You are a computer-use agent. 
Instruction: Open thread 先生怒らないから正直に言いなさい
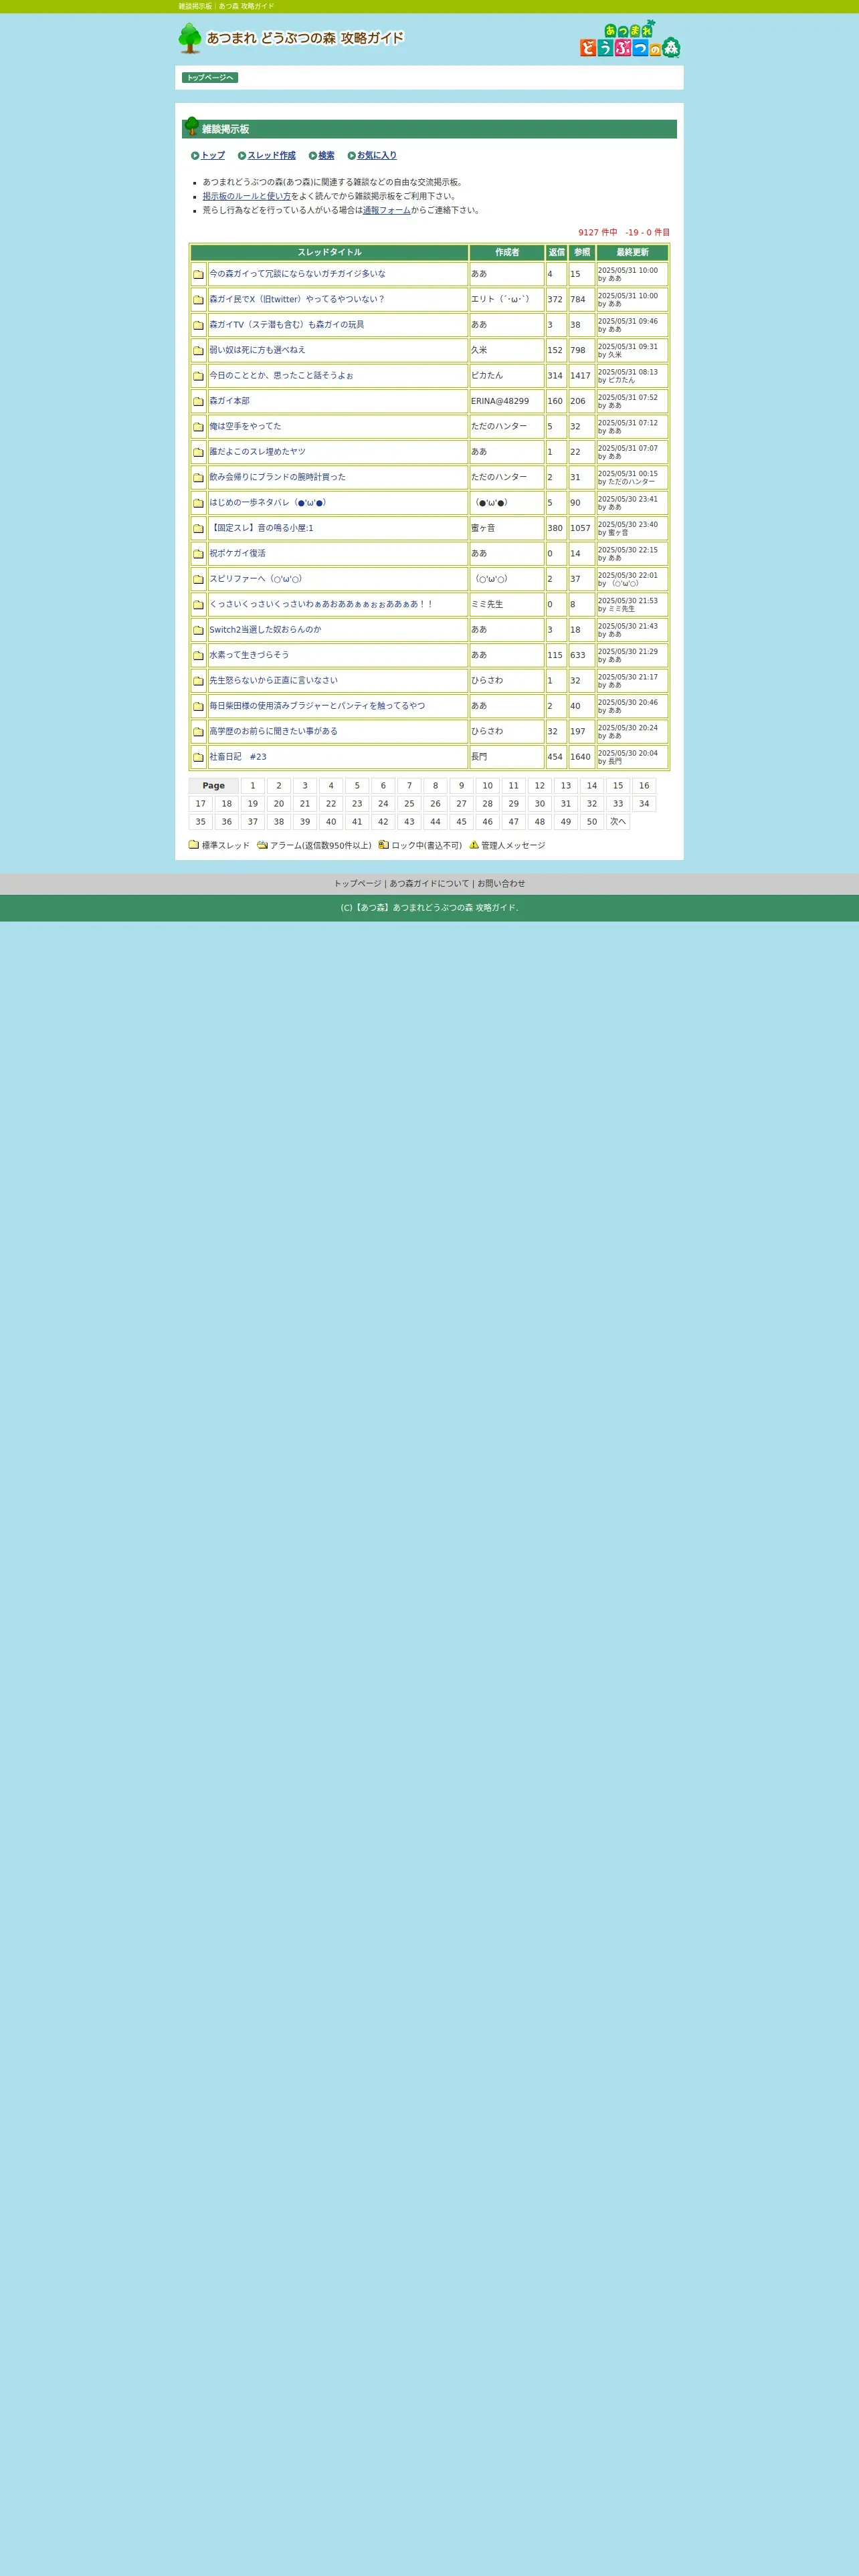pos(273,681)
